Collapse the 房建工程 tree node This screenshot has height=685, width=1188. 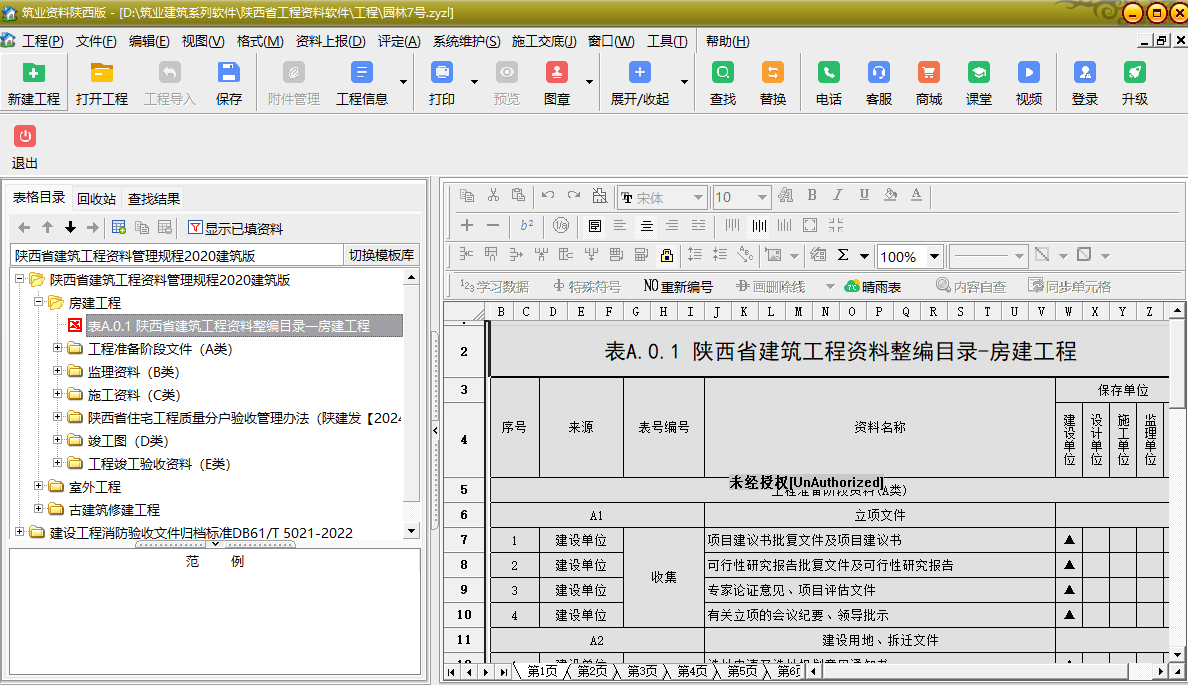point(39,302)
